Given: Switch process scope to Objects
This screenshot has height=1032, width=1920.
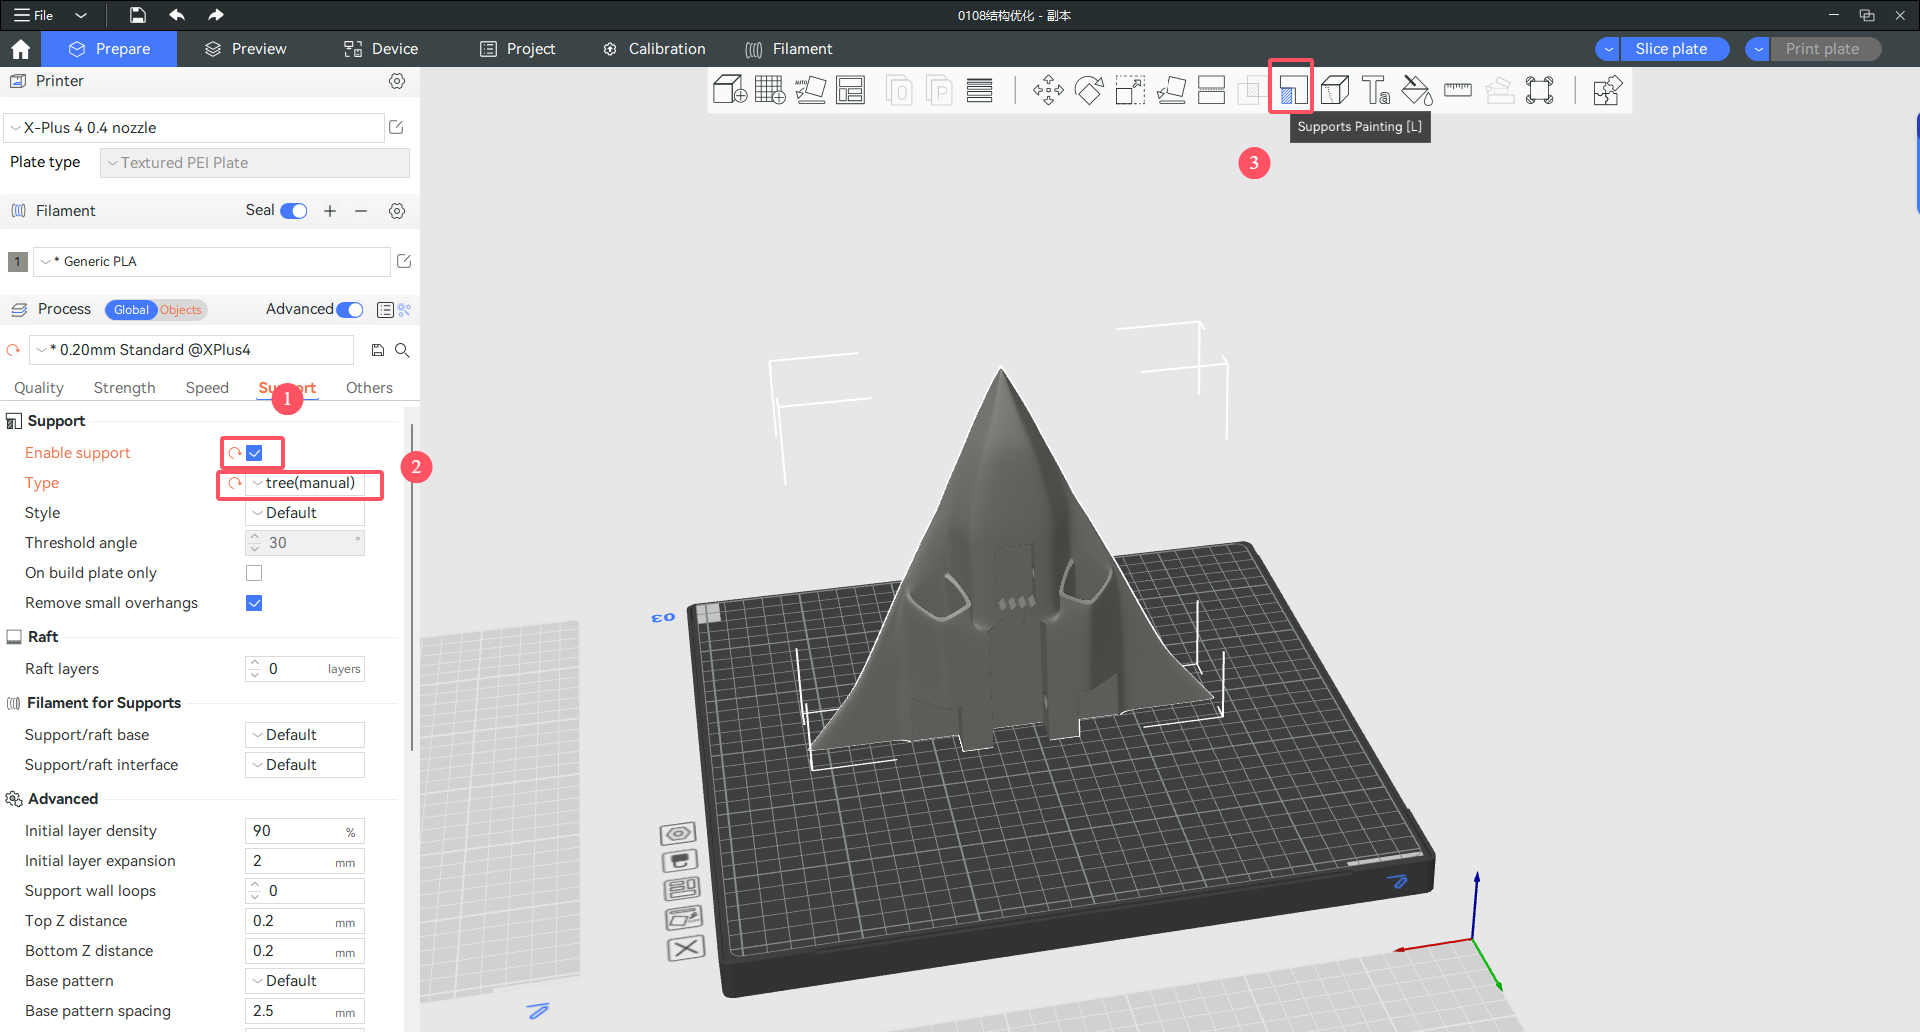Looking at the screenshot, I should (x=181, y=309).
